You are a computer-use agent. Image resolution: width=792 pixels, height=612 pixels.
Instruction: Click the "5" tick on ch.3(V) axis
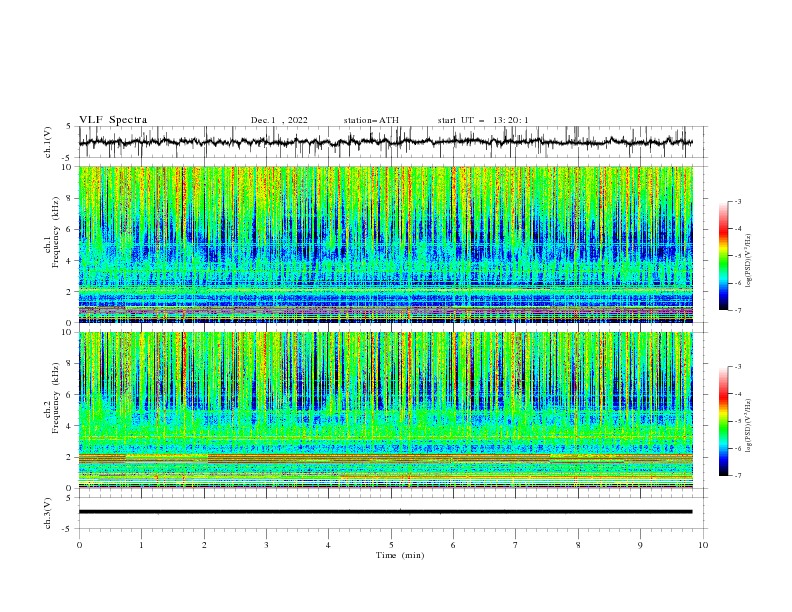point(69,498)
